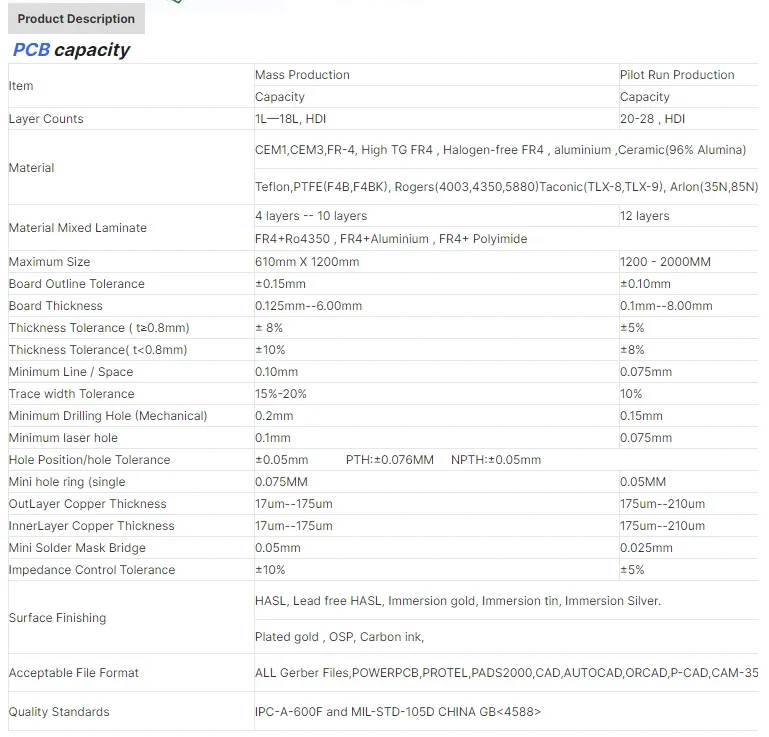Select the 'Pilot Run Production' header cell
Screen dimensions: 769x737
pos(677,75)
